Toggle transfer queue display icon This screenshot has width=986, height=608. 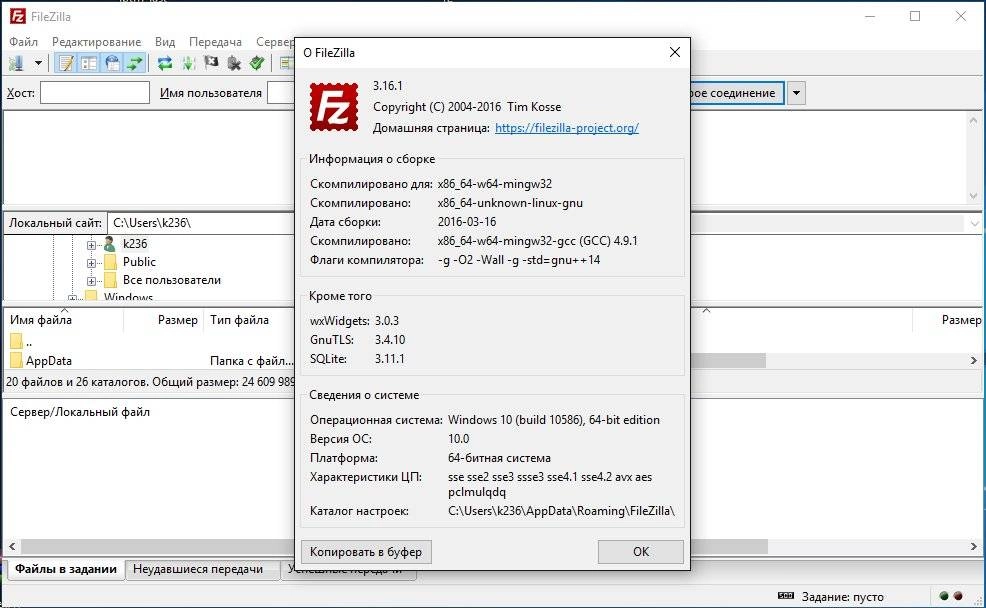(x=135, y=63)
